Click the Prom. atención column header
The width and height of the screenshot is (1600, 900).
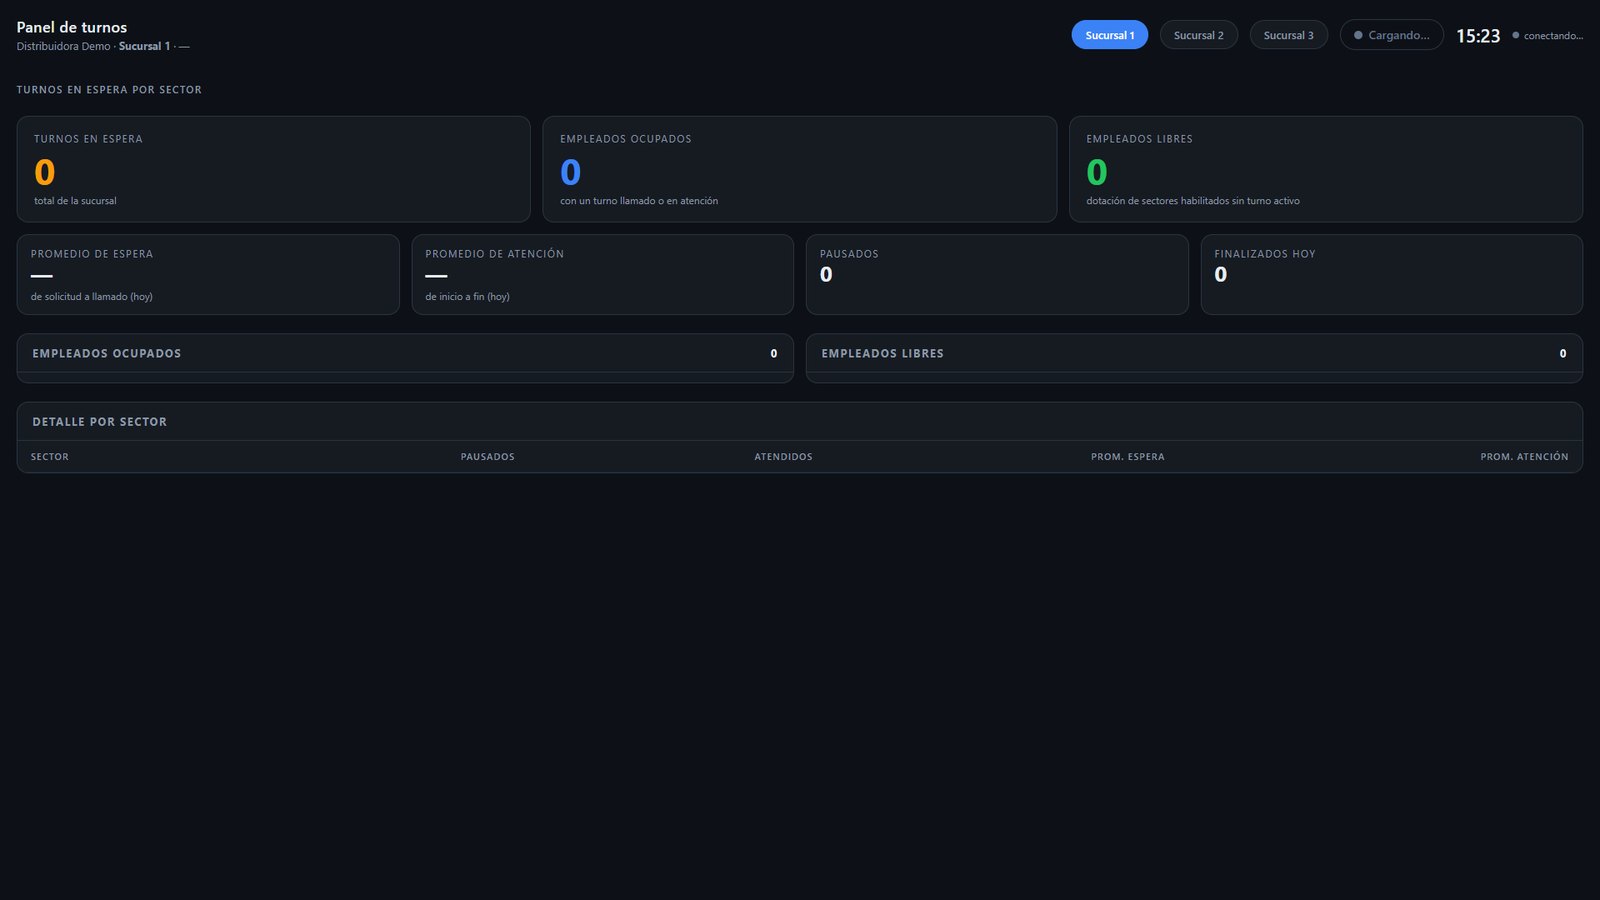coord(1525,457)
